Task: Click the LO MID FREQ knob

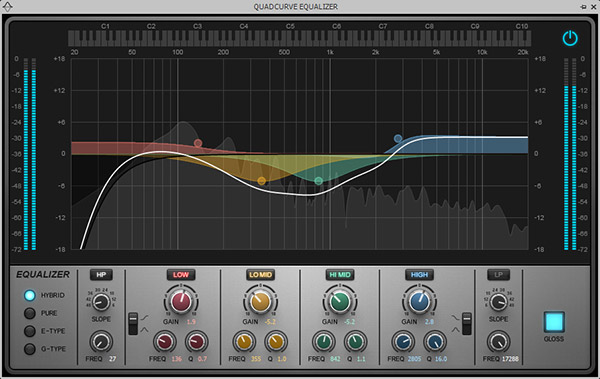Action: click(x=244, y=341)
